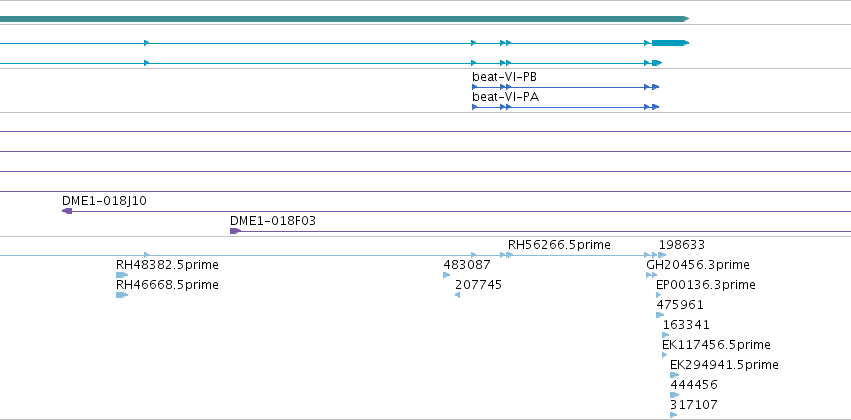Click the arrow glyph below 483087
This screenshot has width=851, height=420.
[447, 275]
